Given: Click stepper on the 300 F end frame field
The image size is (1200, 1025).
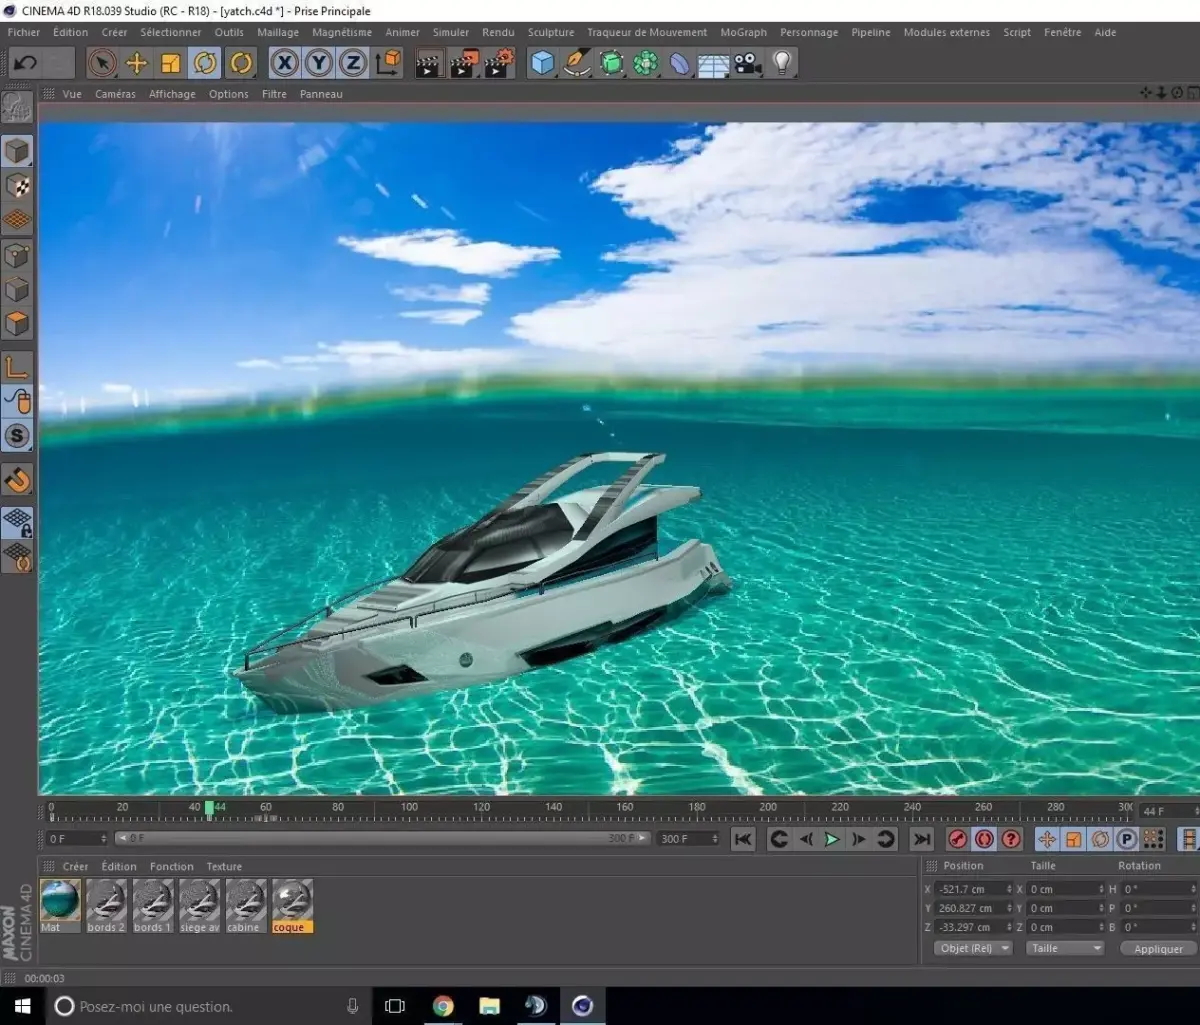Looking at the screenshot, I should click(714, 839).
